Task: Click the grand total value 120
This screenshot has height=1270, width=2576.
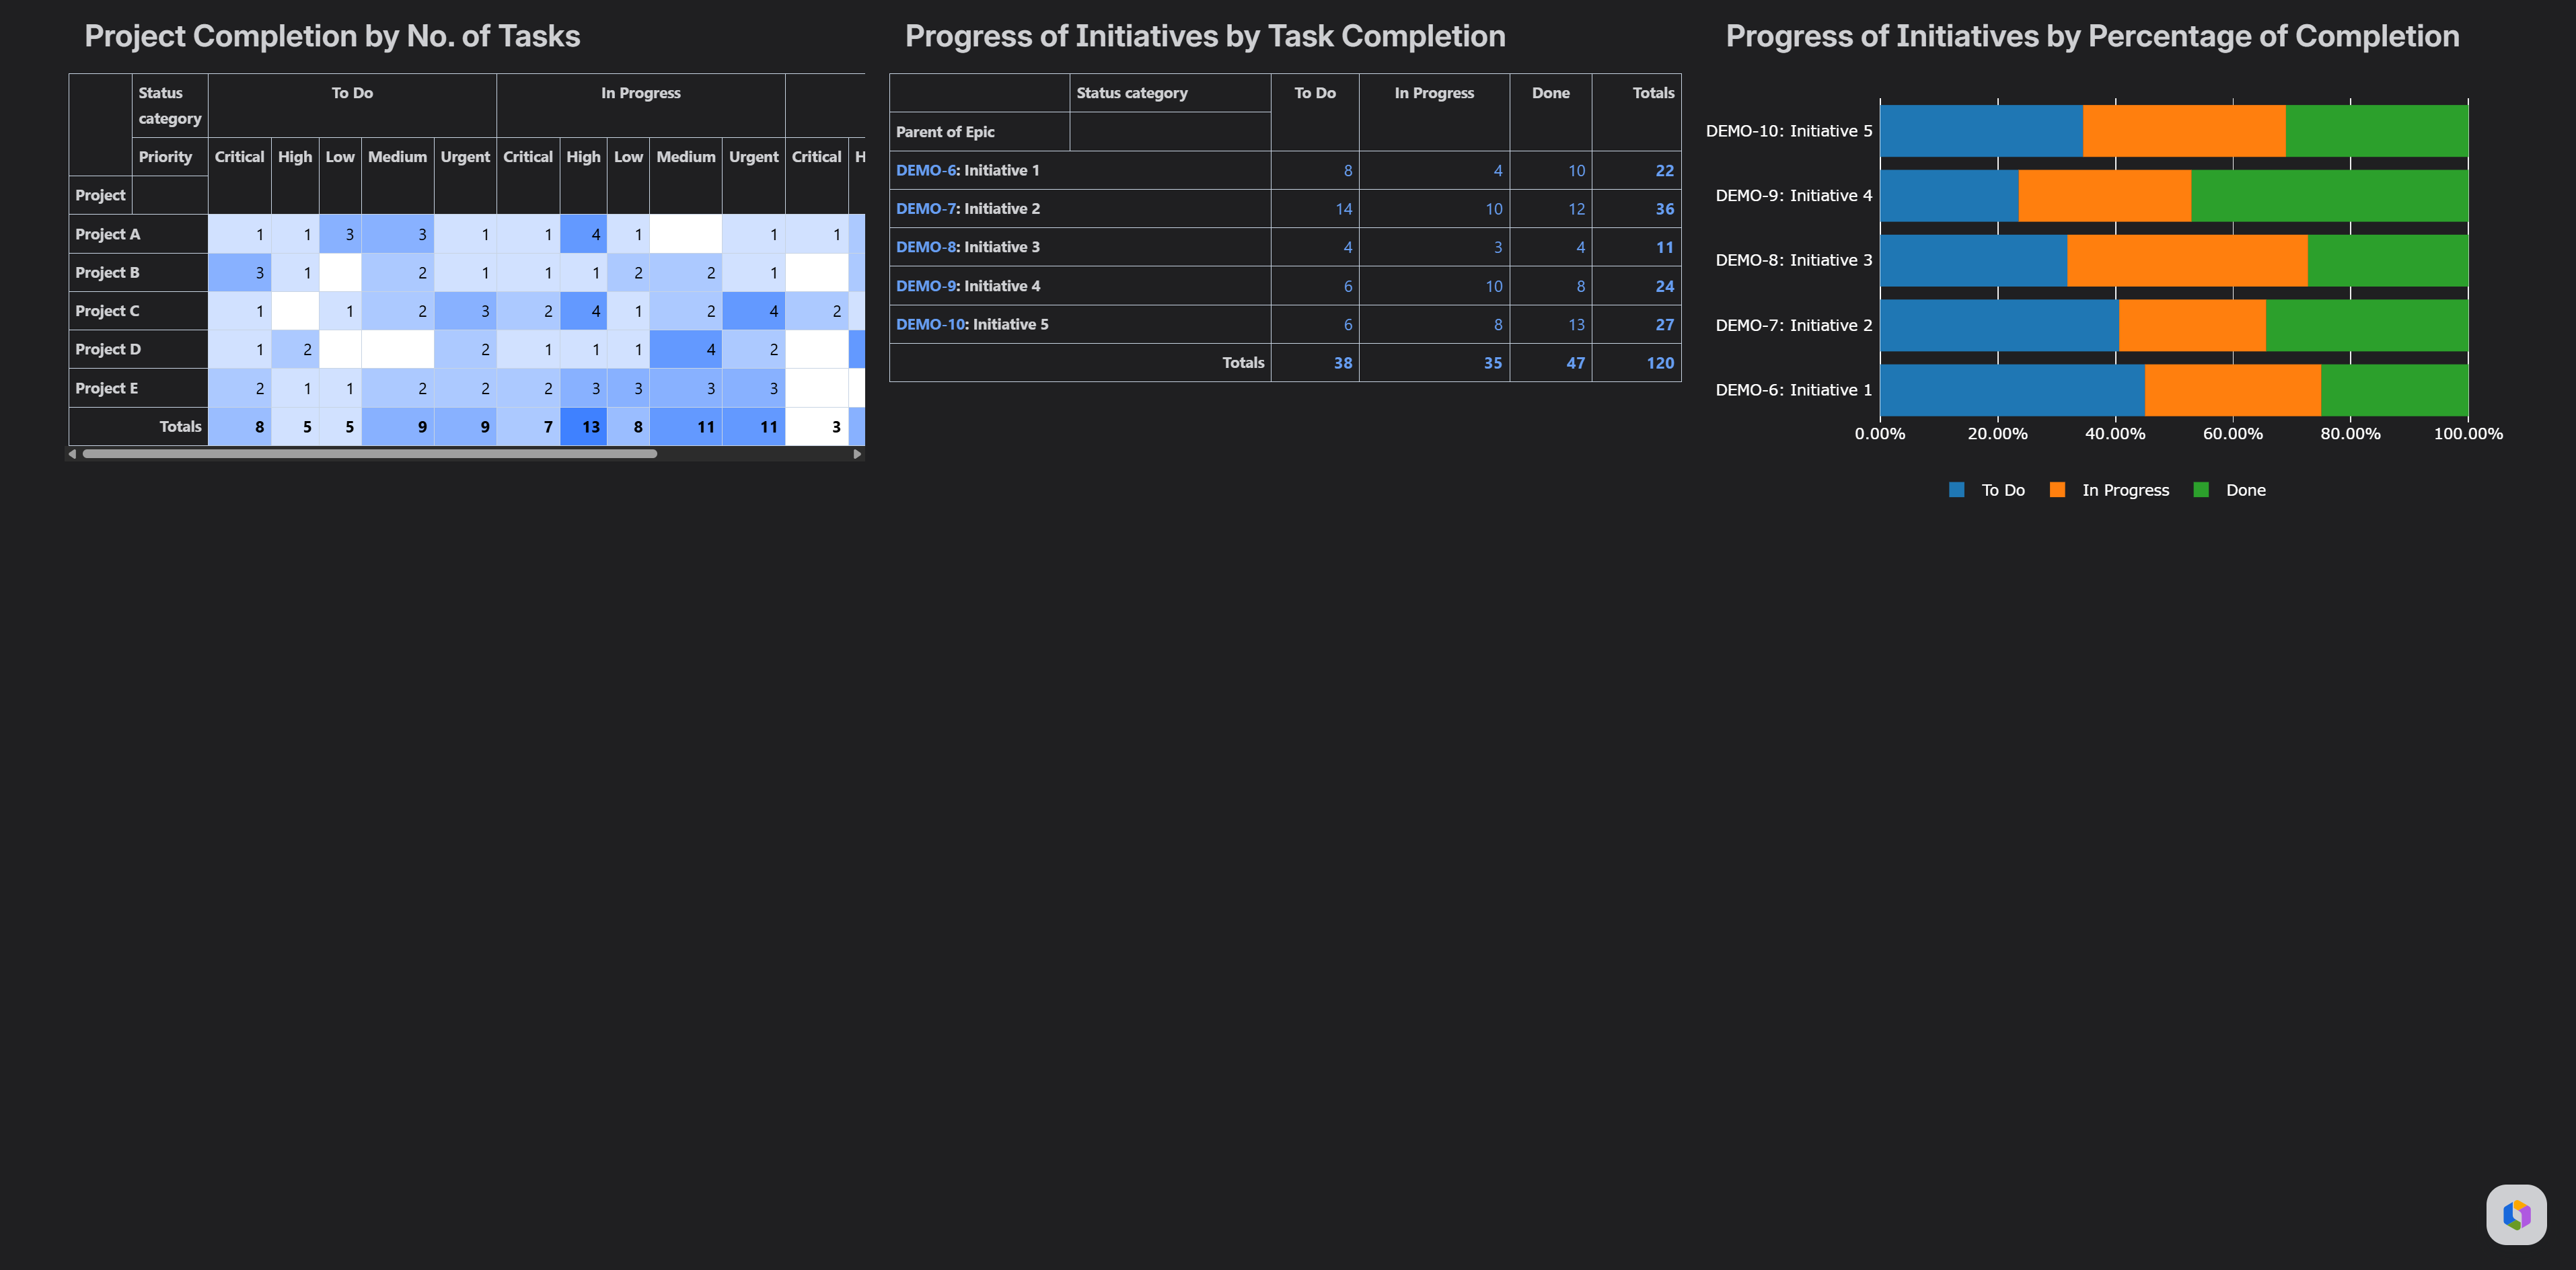Action: pyautogui.click(x=1660, y=363)
